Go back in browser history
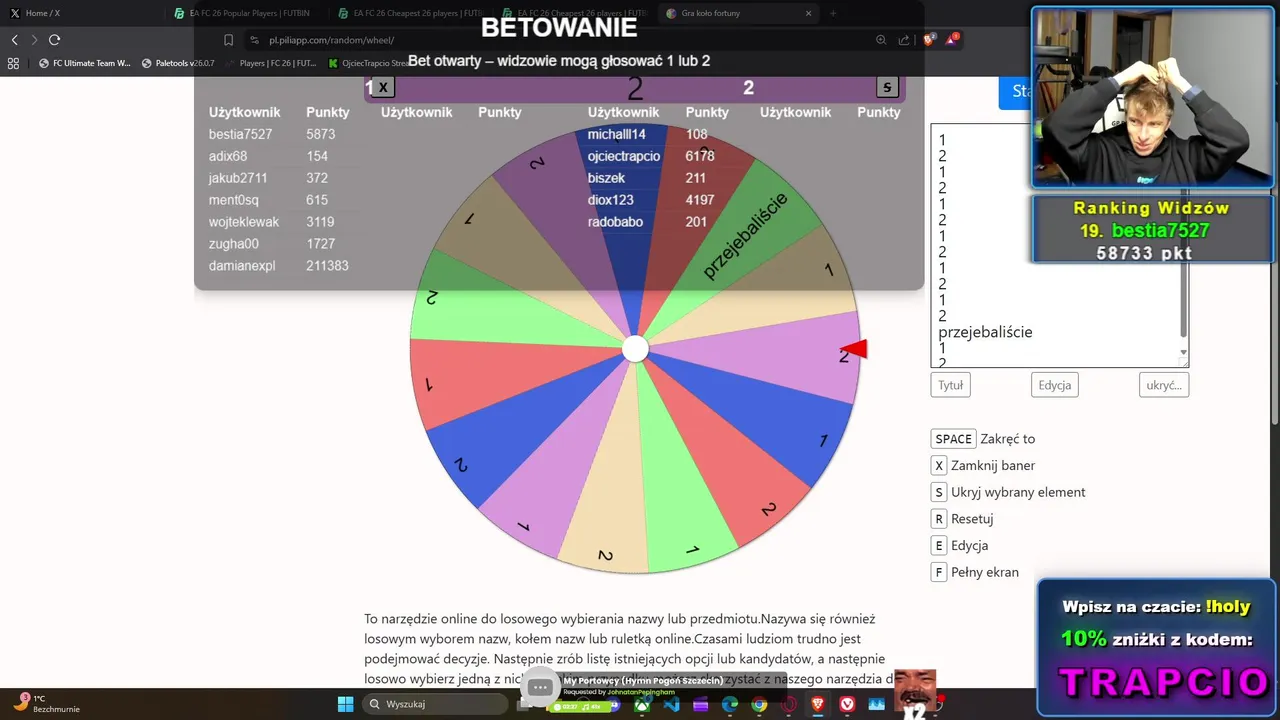The width and height of the screenshot is (1280, 720). tap(14, 40)
